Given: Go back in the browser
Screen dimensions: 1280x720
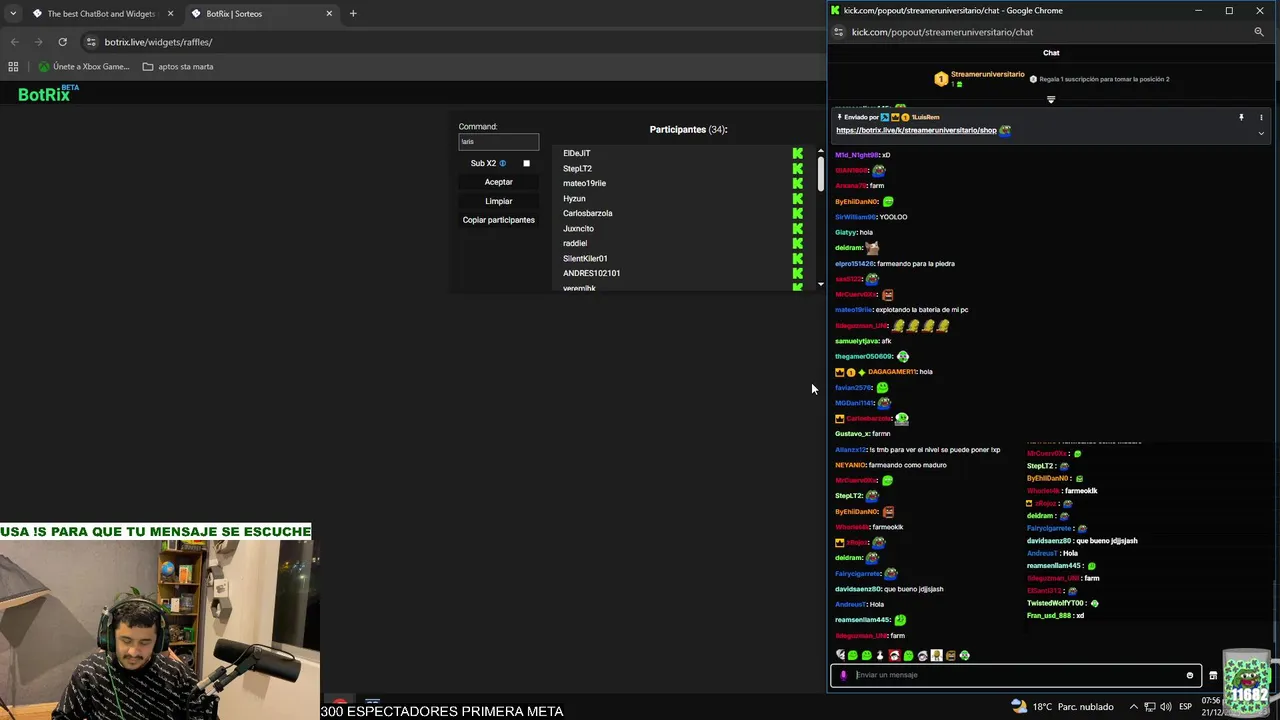Looking at the screenshot, I should tap(14, 42).
